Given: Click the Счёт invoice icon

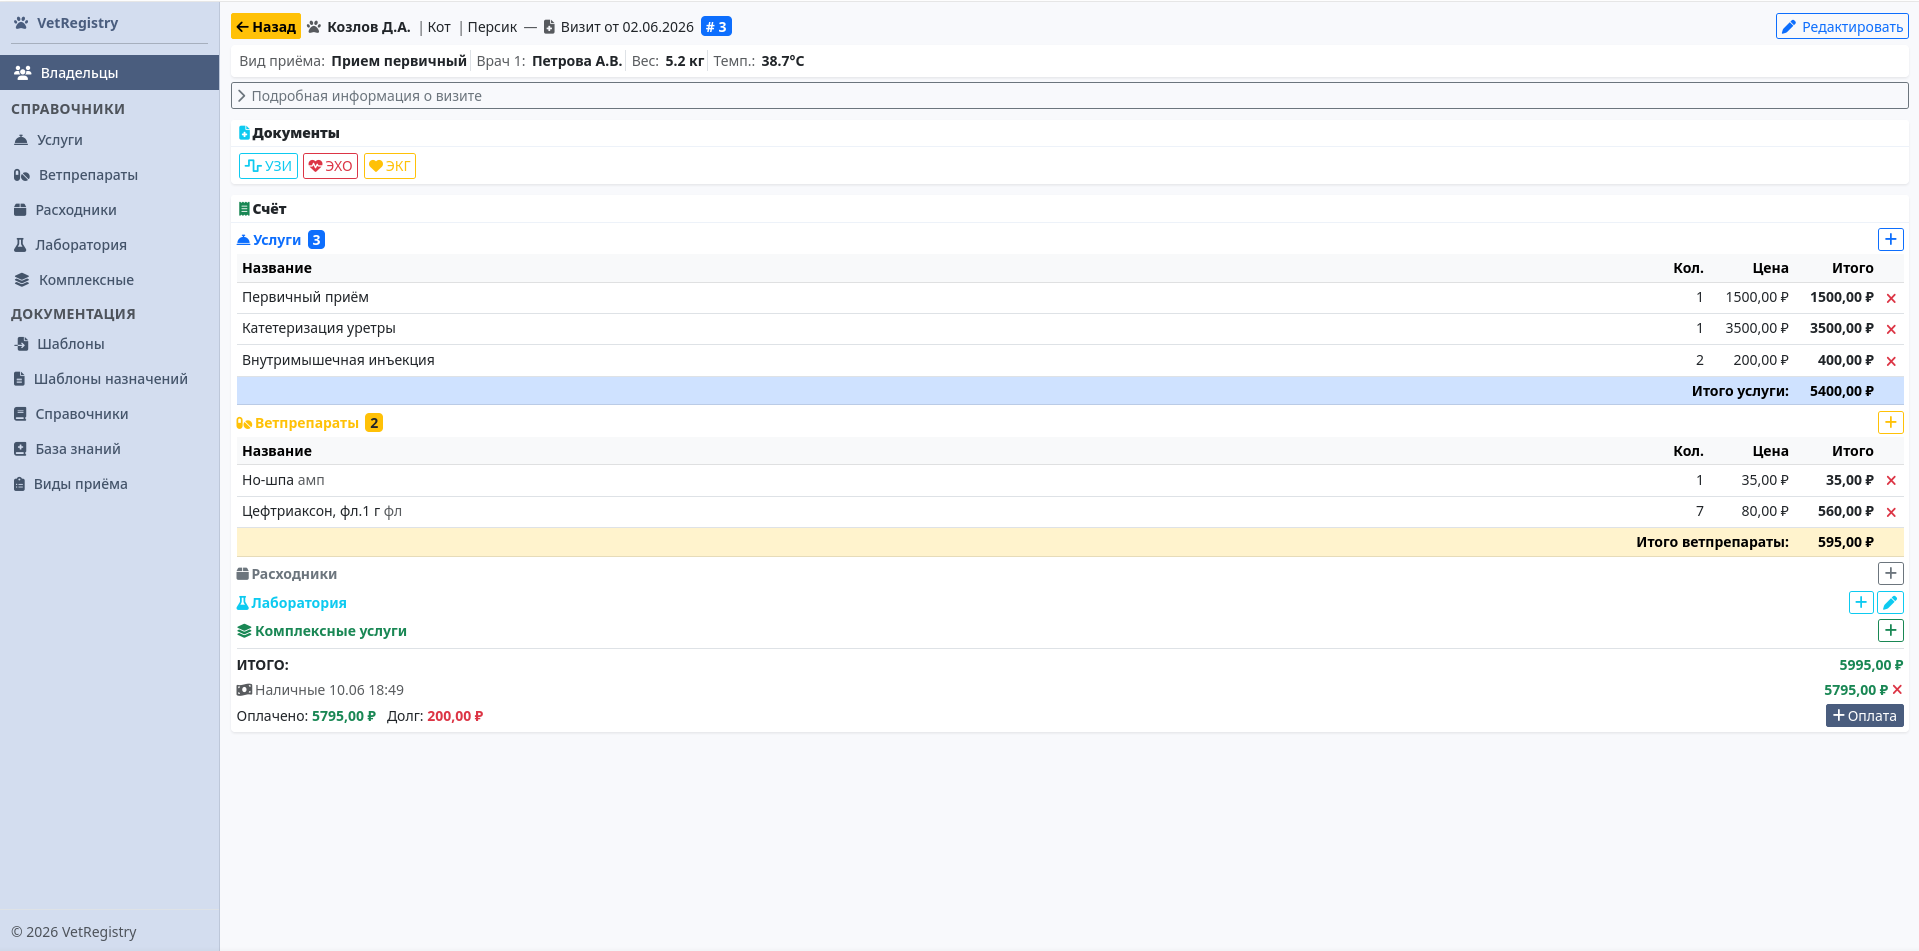Looking at the screenshot, I should [x=244, y=209].
